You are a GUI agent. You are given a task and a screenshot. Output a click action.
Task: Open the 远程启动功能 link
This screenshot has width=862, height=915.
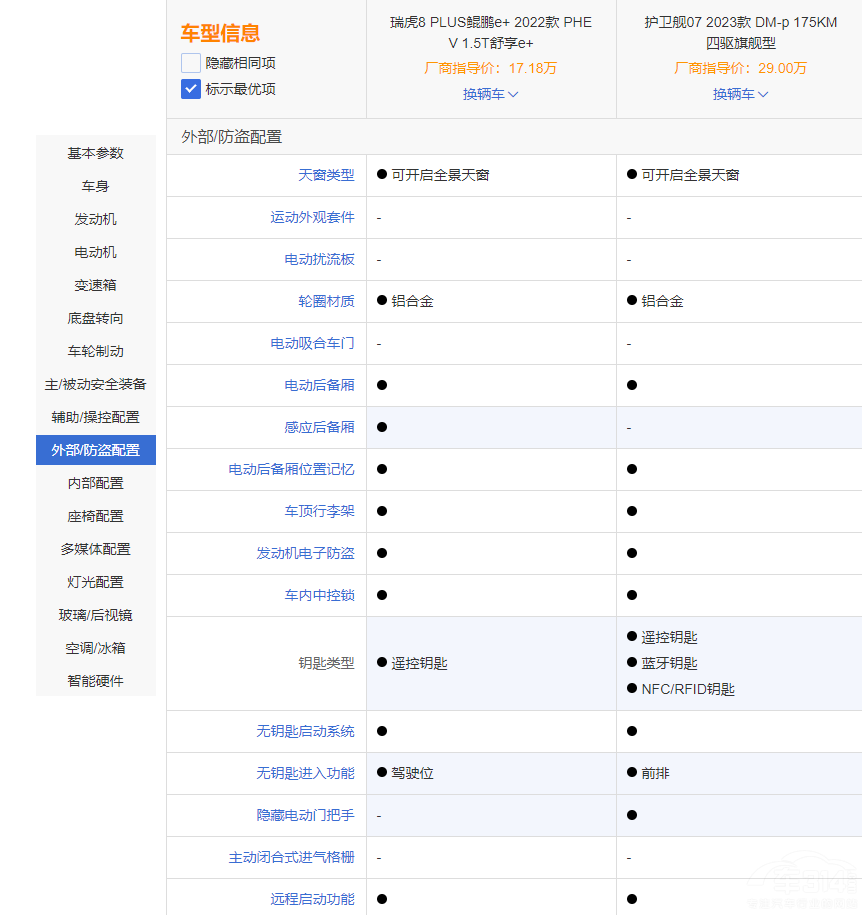[x=315, y=899]
